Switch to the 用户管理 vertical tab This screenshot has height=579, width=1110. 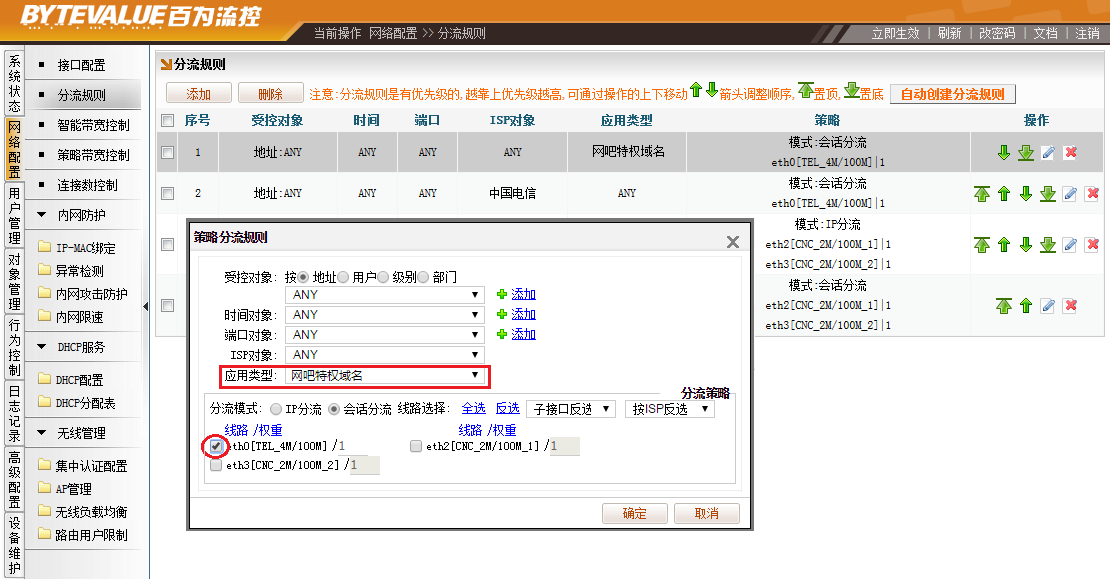tap(14, 215)
